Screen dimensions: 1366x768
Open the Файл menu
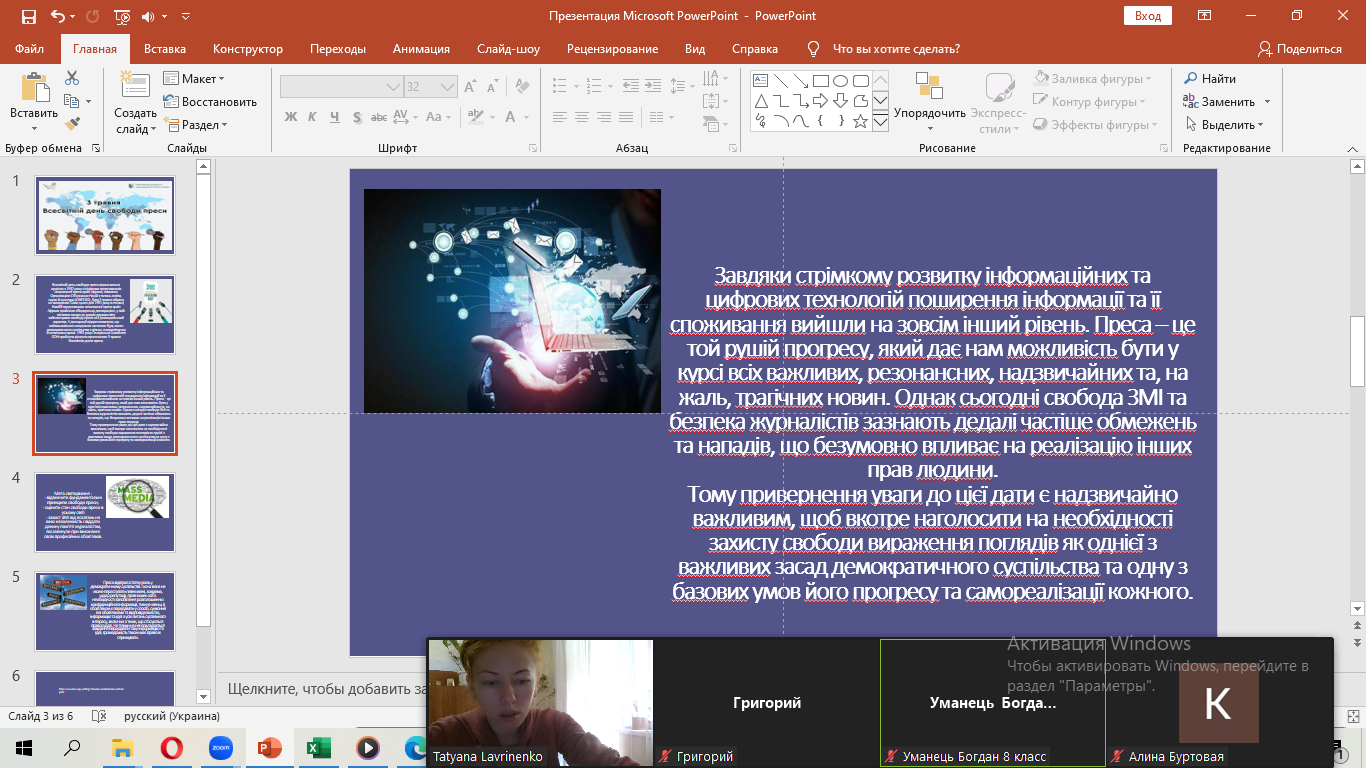[30, 48]
